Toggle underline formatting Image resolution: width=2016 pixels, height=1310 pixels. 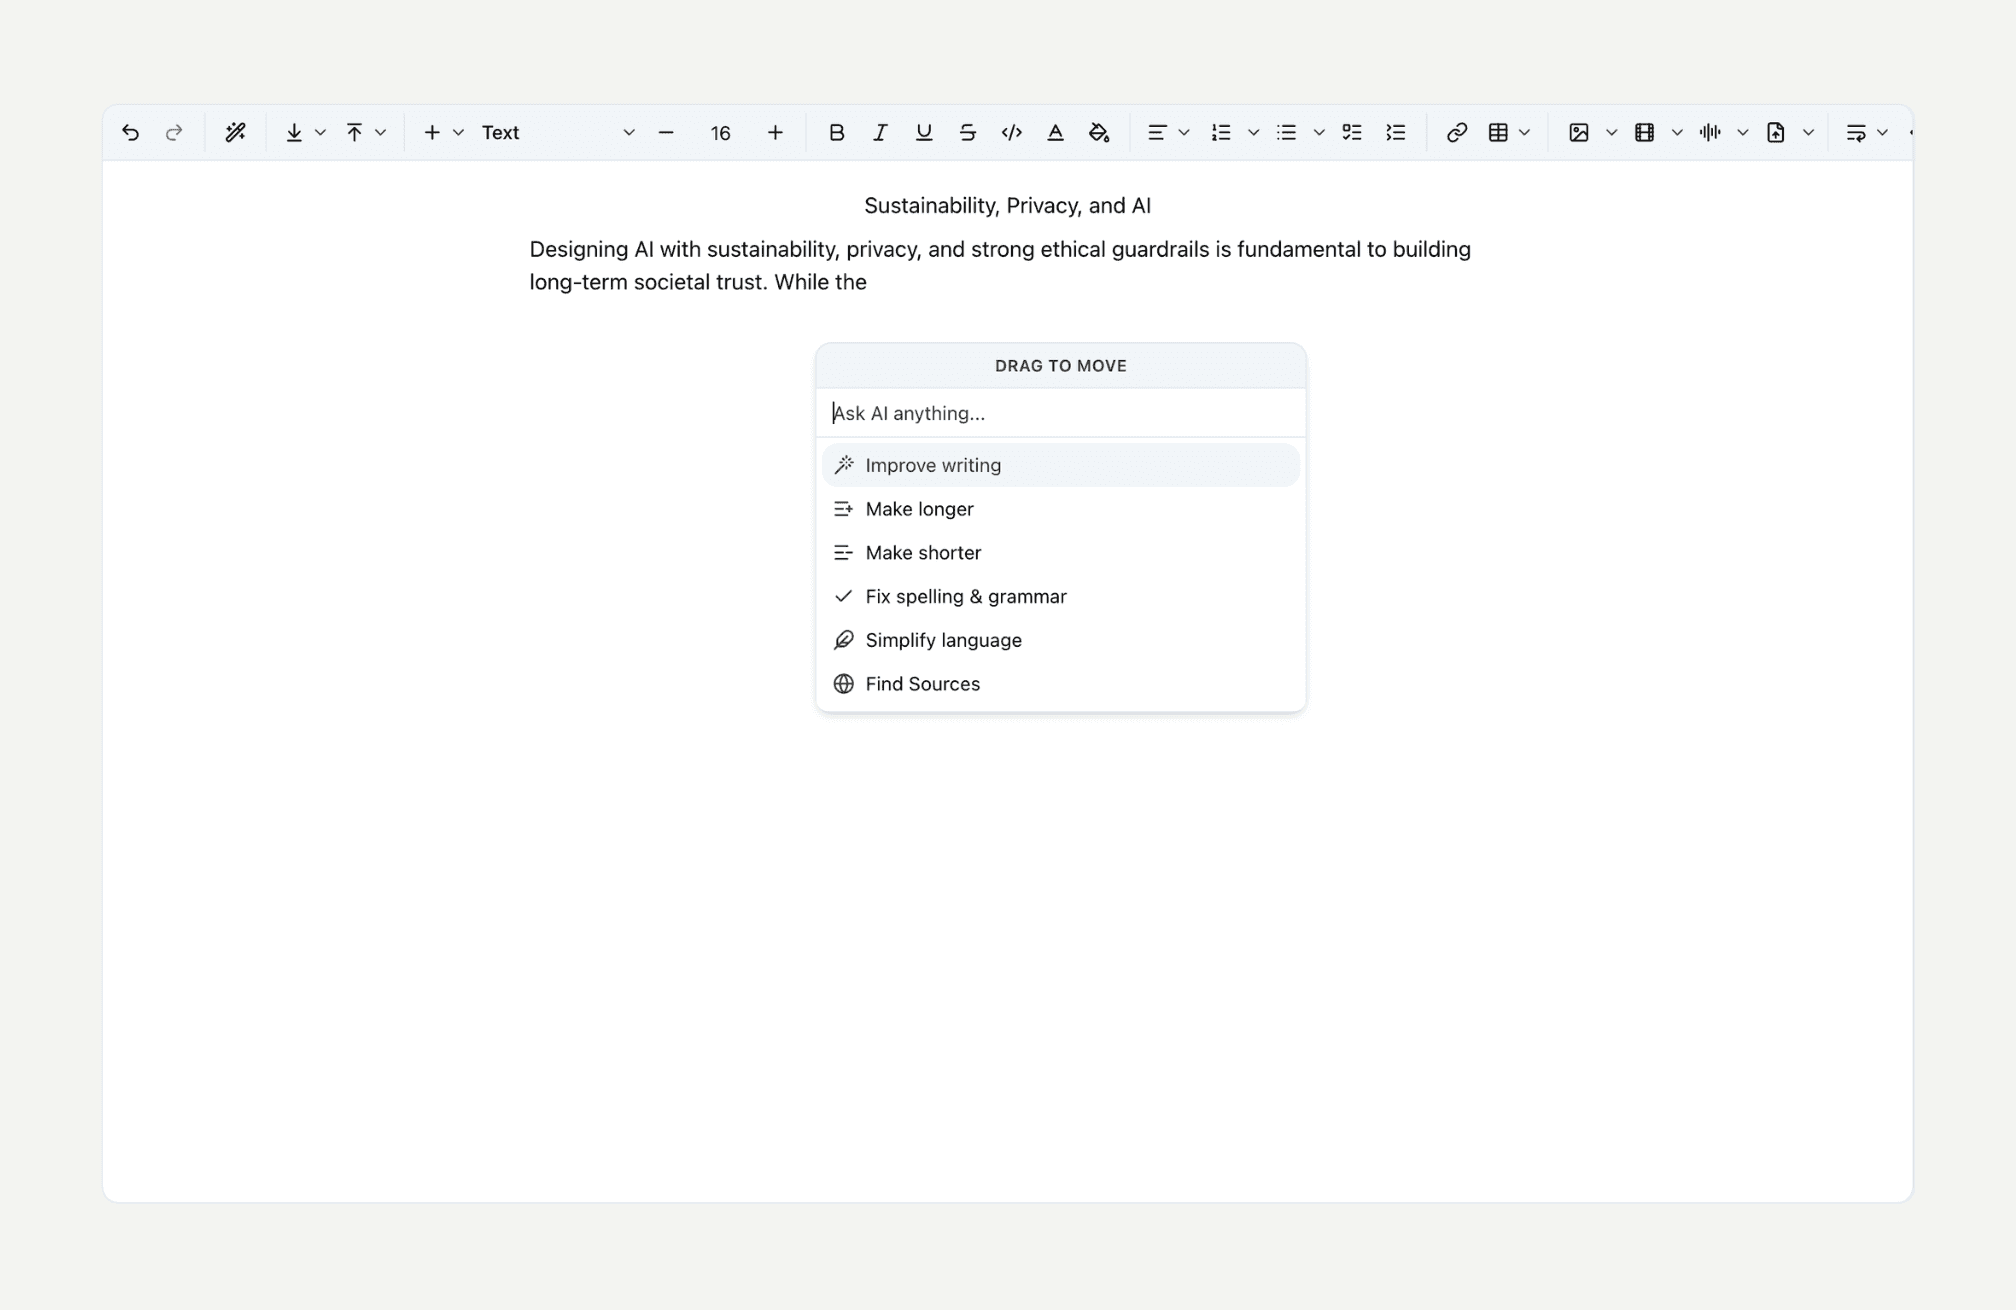click(923, 133)
